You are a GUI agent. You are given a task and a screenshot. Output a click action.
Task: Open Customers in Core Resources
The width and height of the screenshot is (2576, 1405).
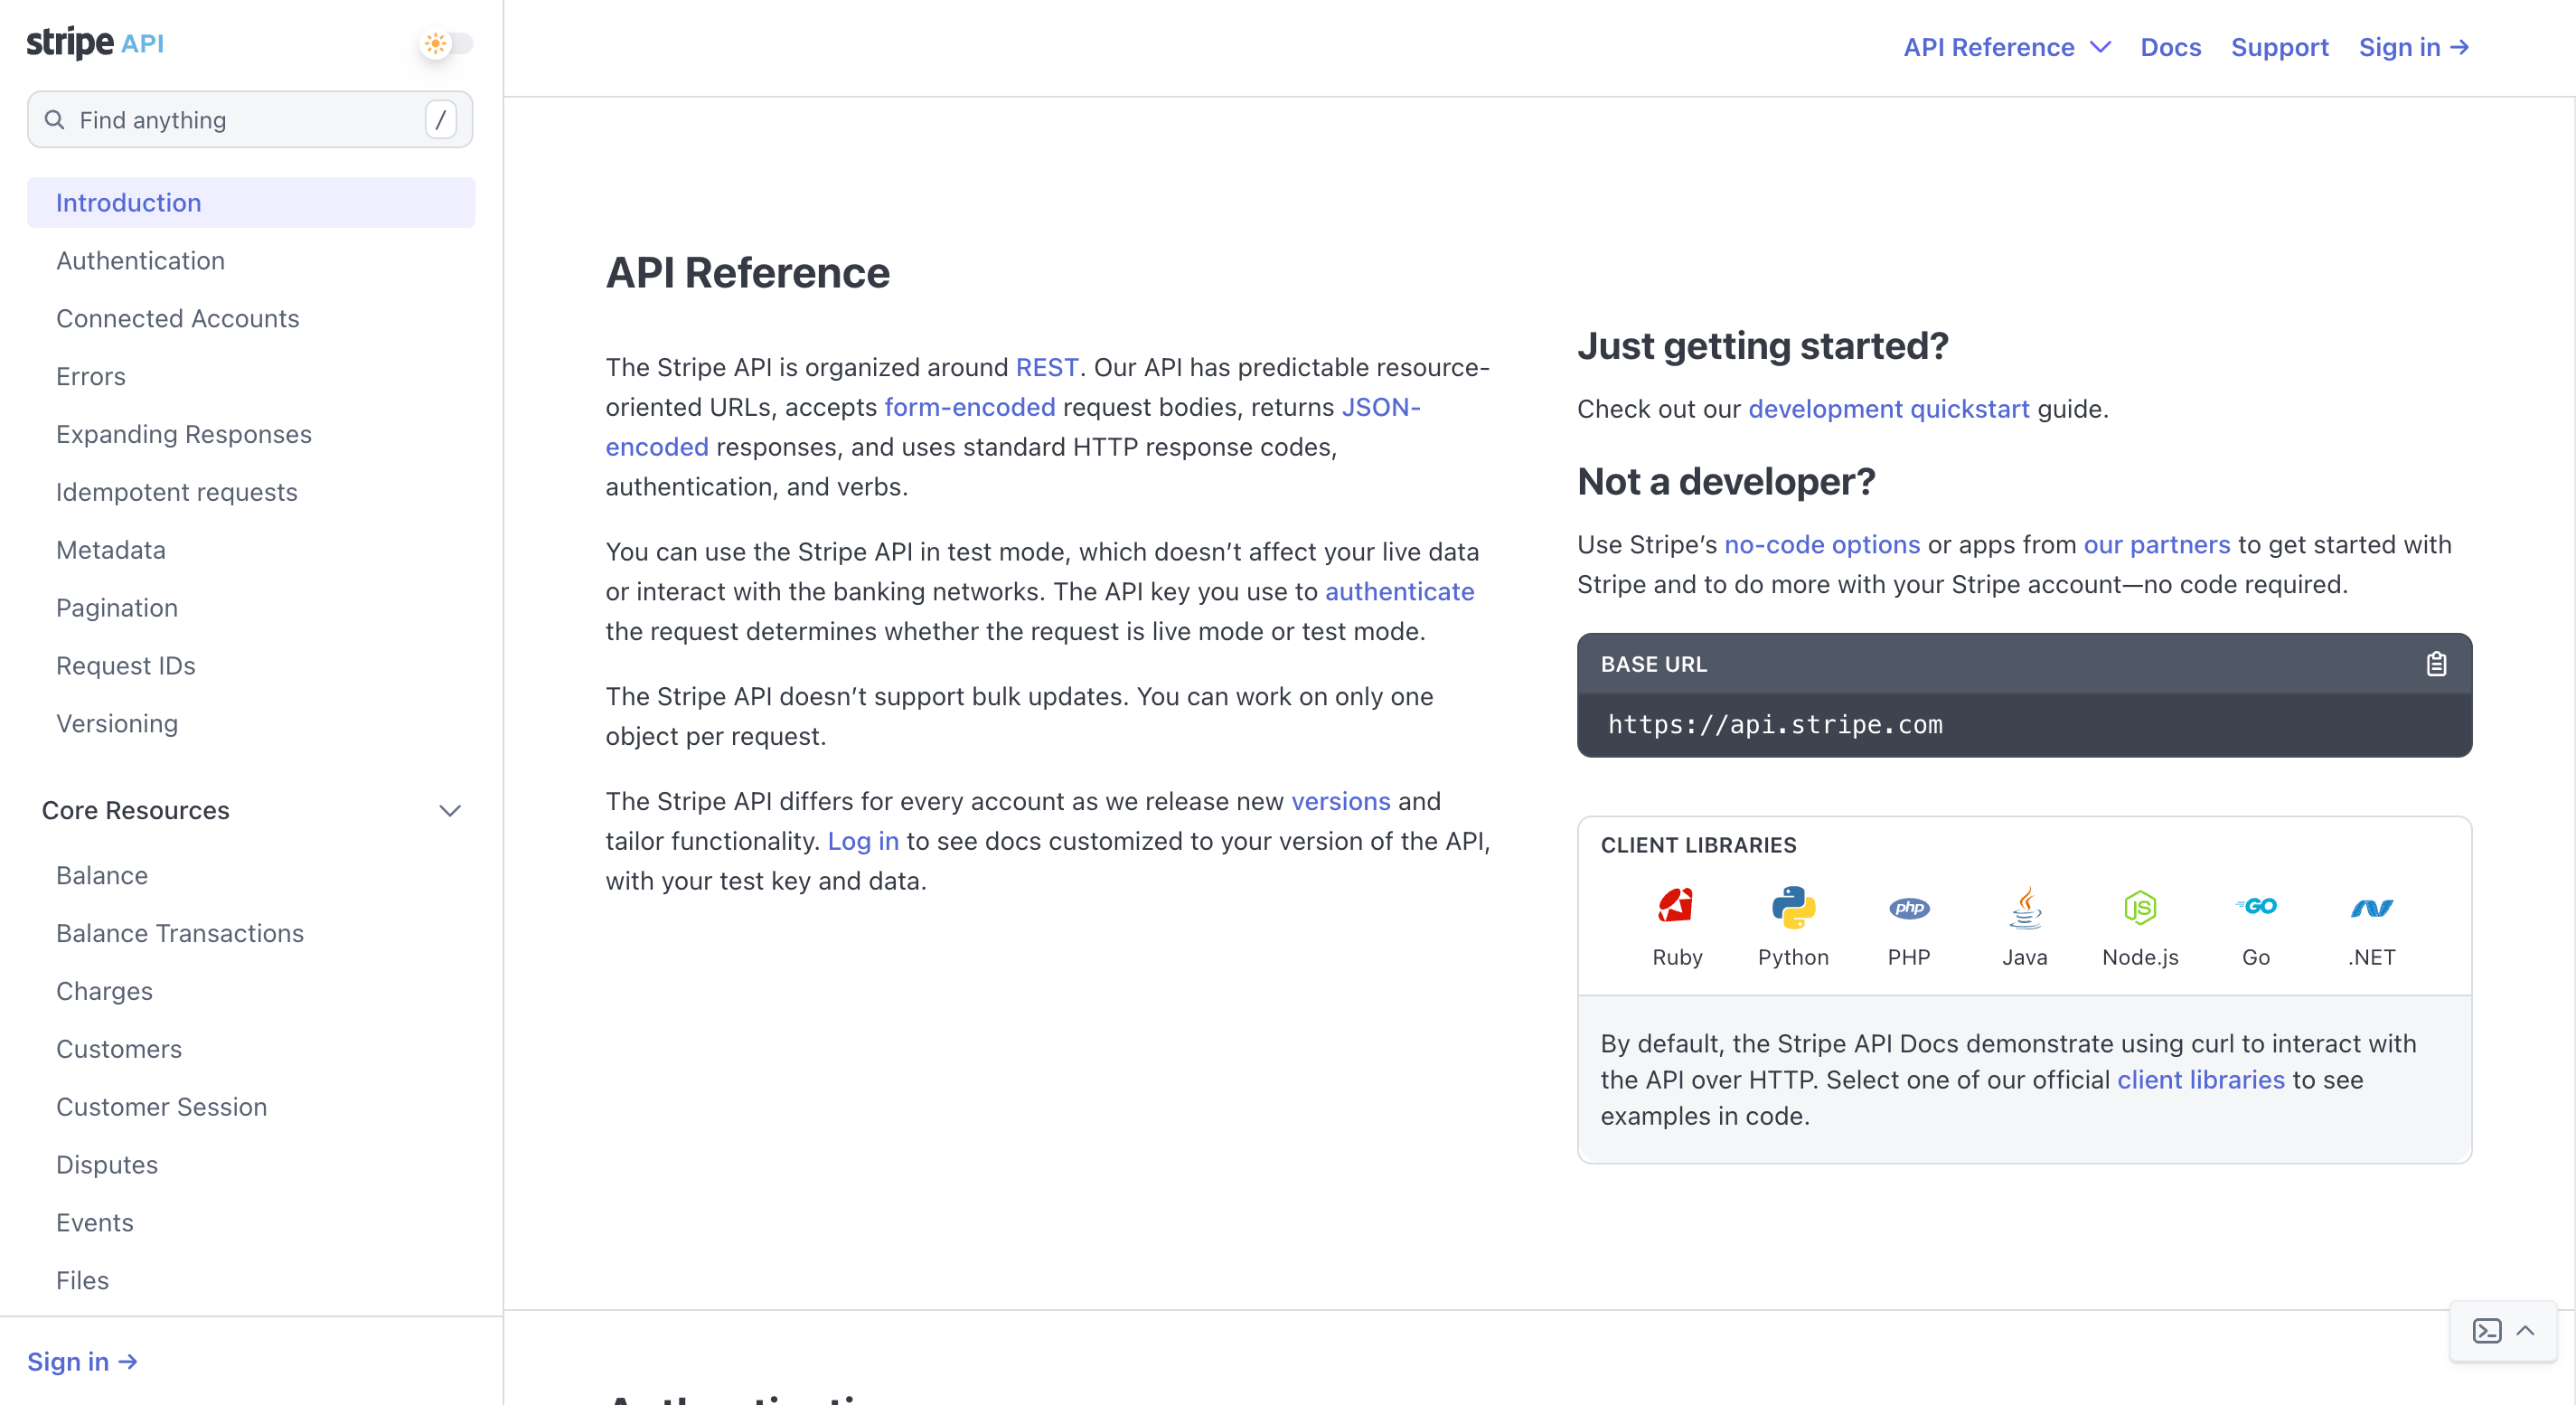[118, 1049]
